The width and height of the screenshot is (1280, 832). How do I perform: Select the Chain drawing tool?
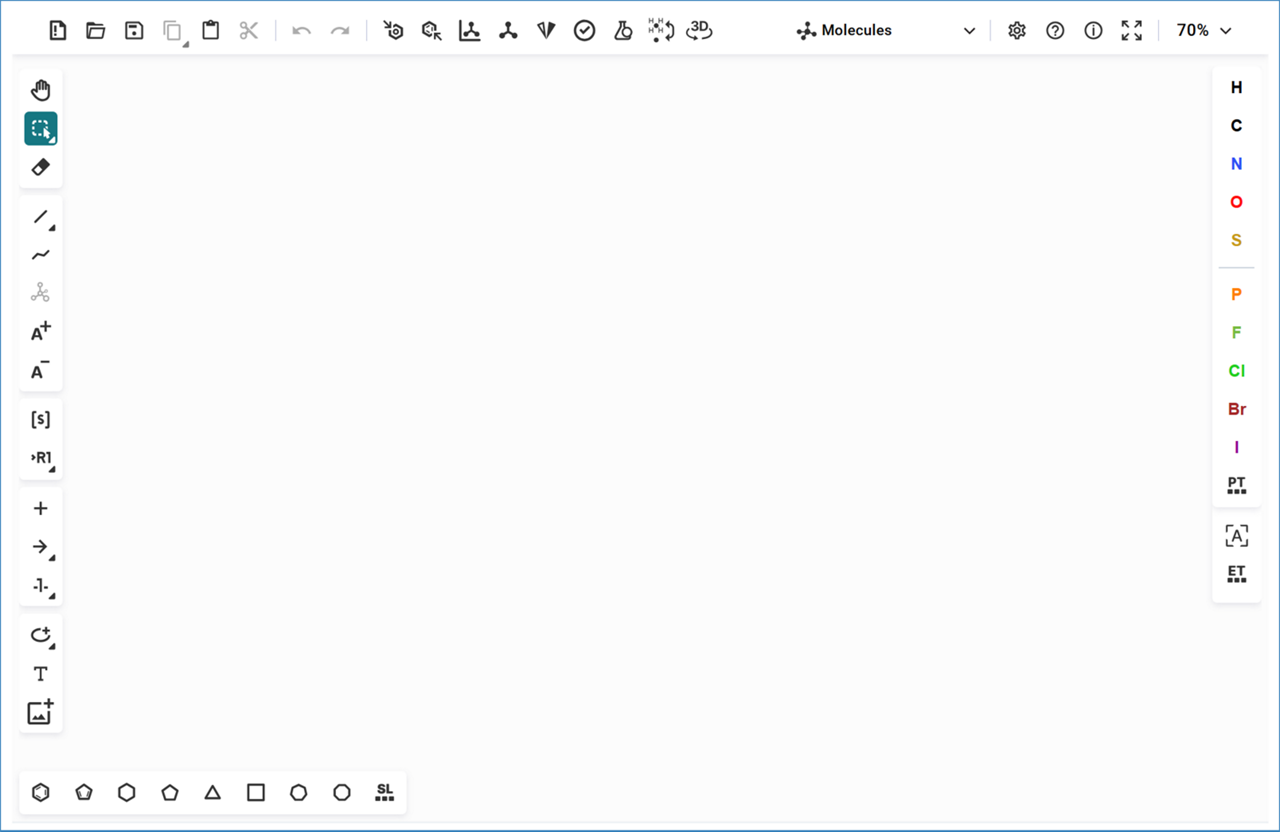pyautogui.click(x=41, y=255)
